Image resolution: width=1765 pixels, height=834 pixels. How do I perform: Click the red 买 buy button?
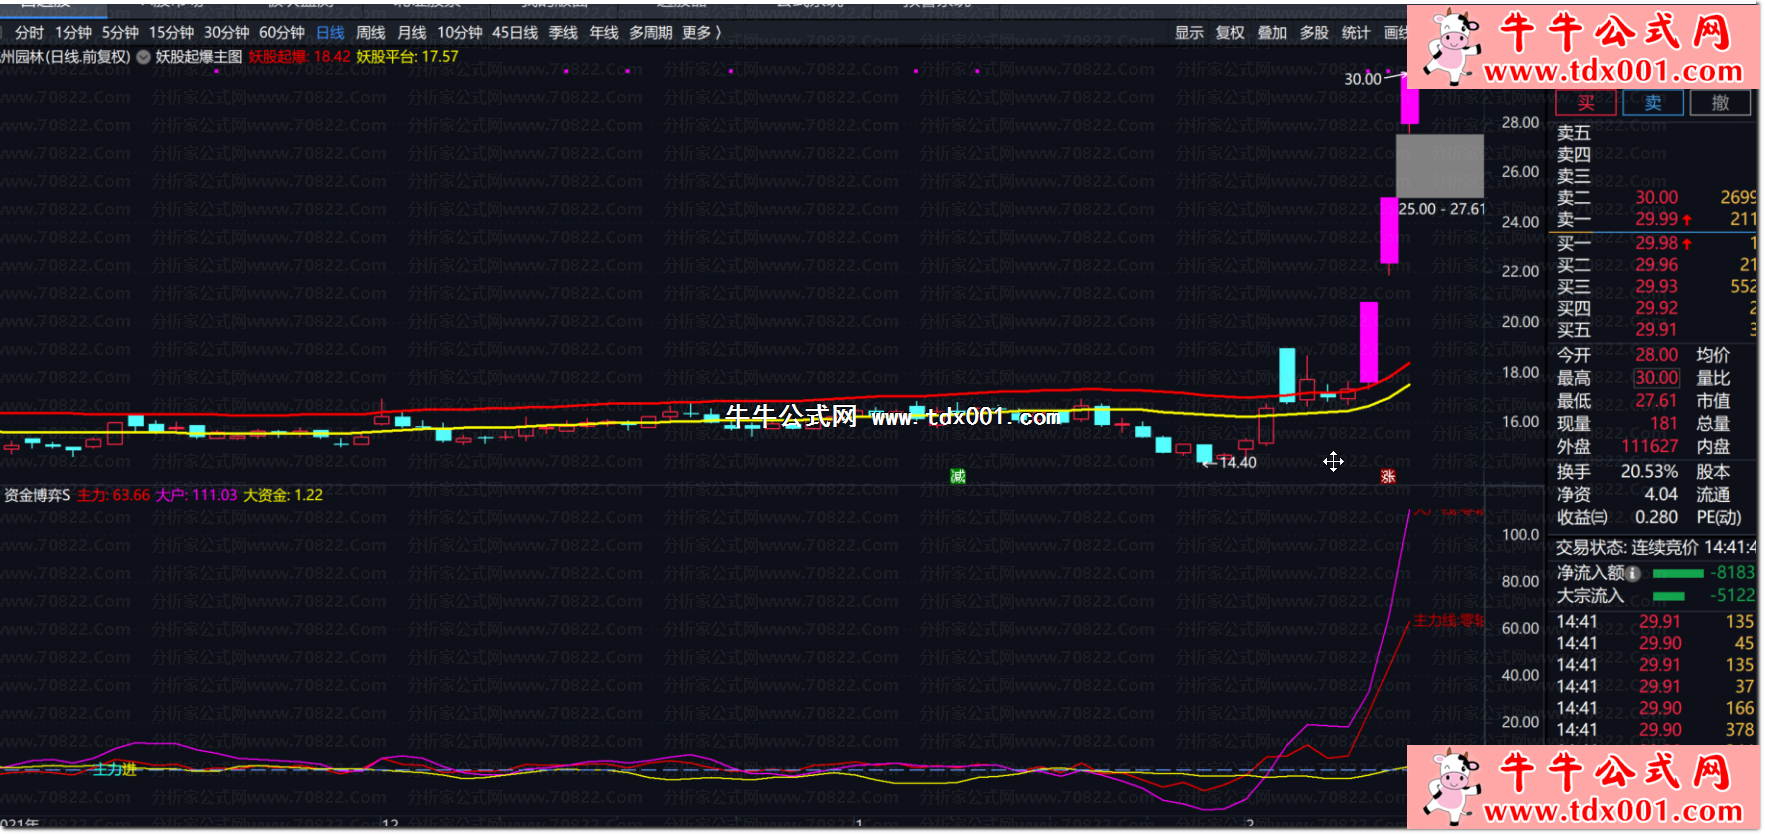[1586, 103]
